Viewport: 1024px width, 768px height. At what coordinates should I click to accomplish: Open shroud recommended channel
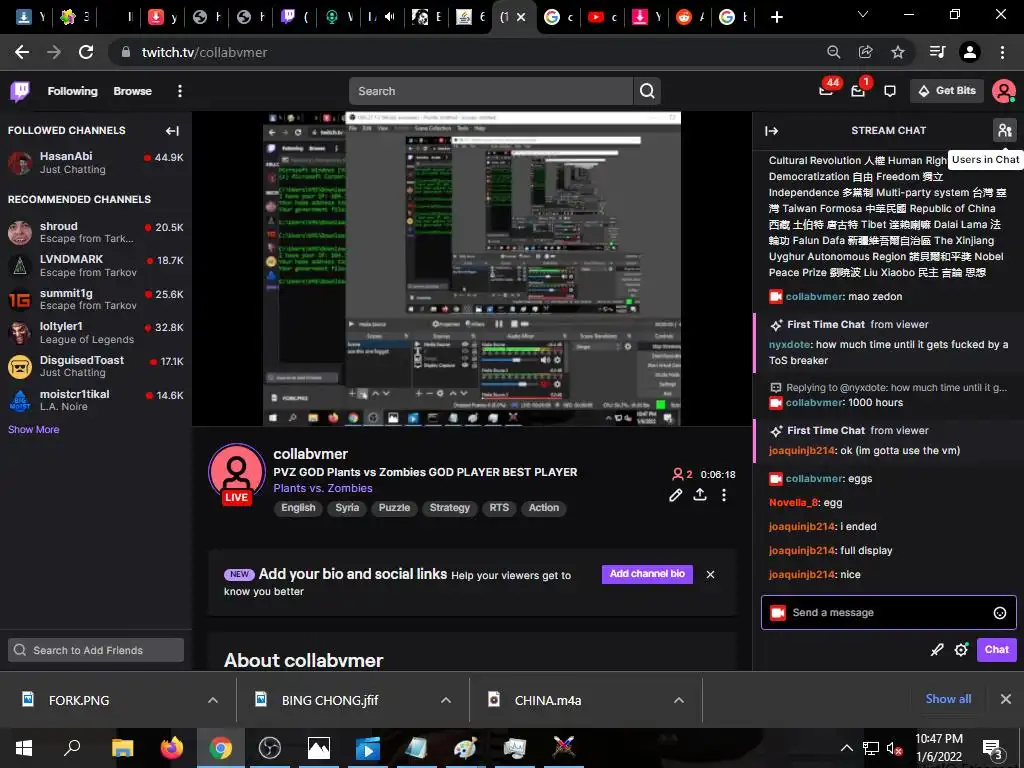click(96, 232)
